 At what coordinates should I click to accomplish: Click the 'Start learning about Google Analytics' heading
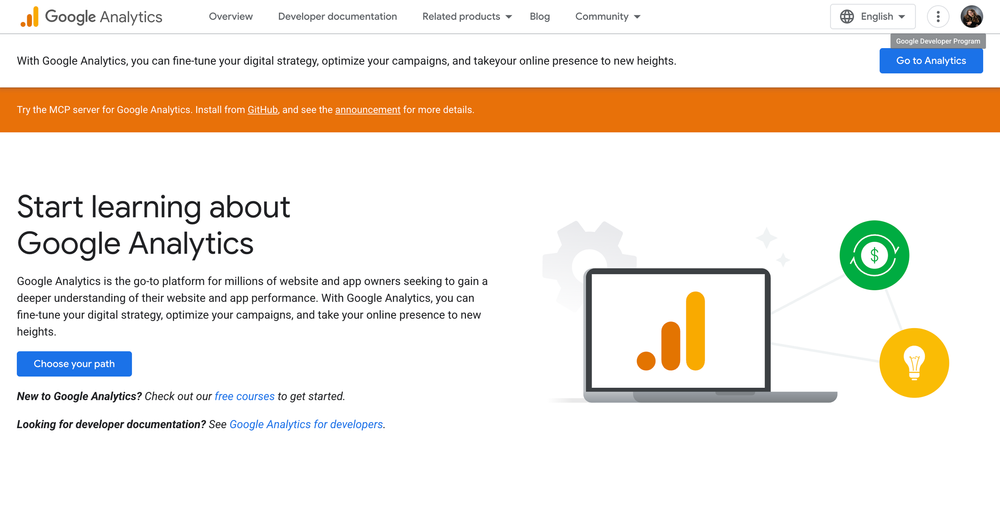tap(154, 225)
